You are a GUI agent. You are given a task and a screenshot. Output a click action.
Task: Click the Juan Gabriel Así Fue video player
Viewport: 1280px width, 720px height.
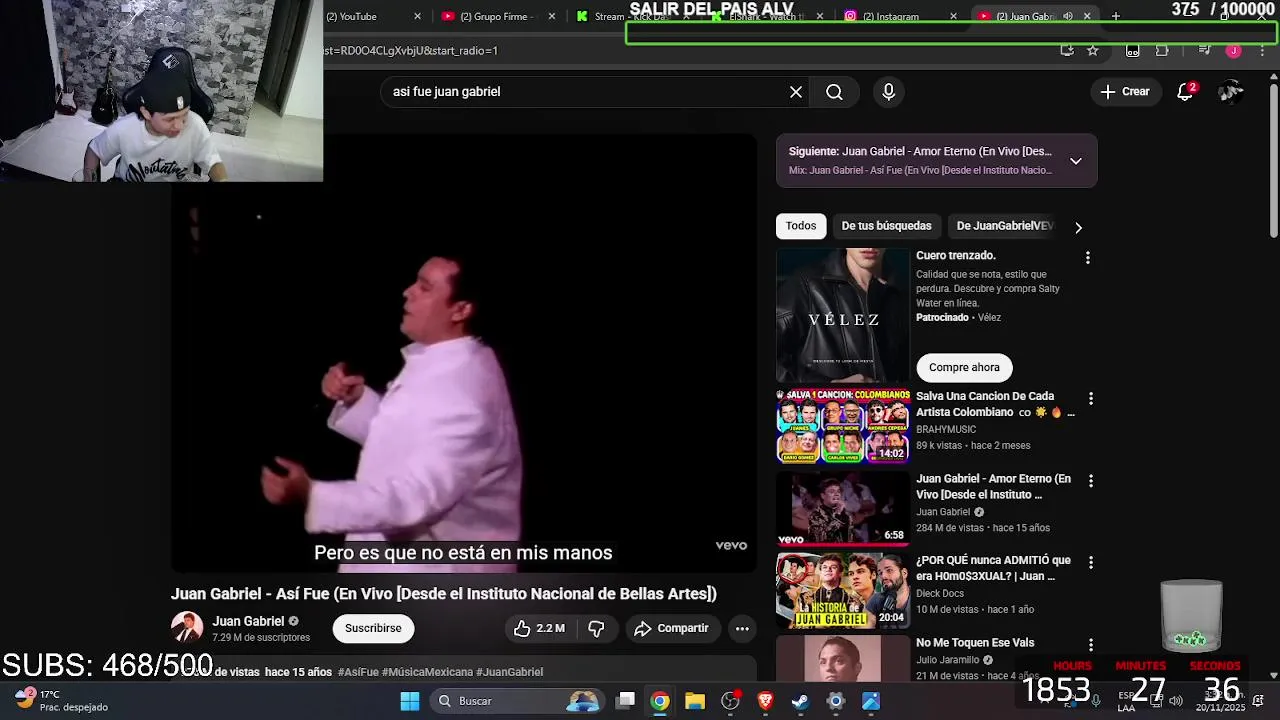click(464, 353)
